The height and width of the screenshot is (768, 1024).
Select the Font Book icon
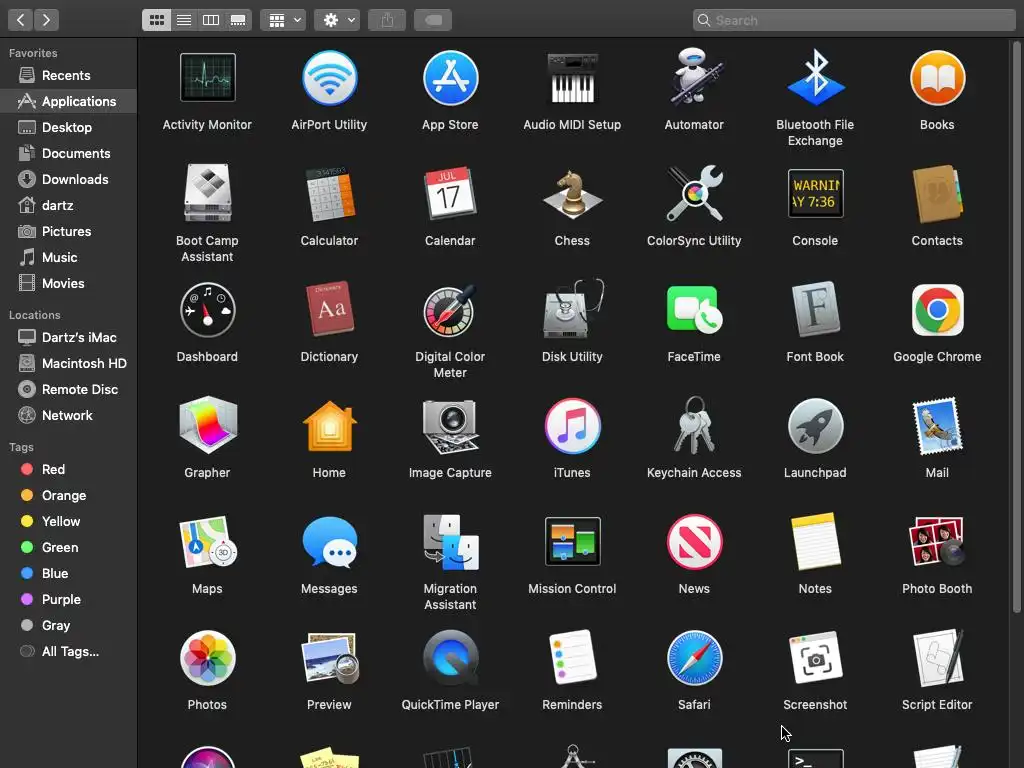click(x=816, y=309)
